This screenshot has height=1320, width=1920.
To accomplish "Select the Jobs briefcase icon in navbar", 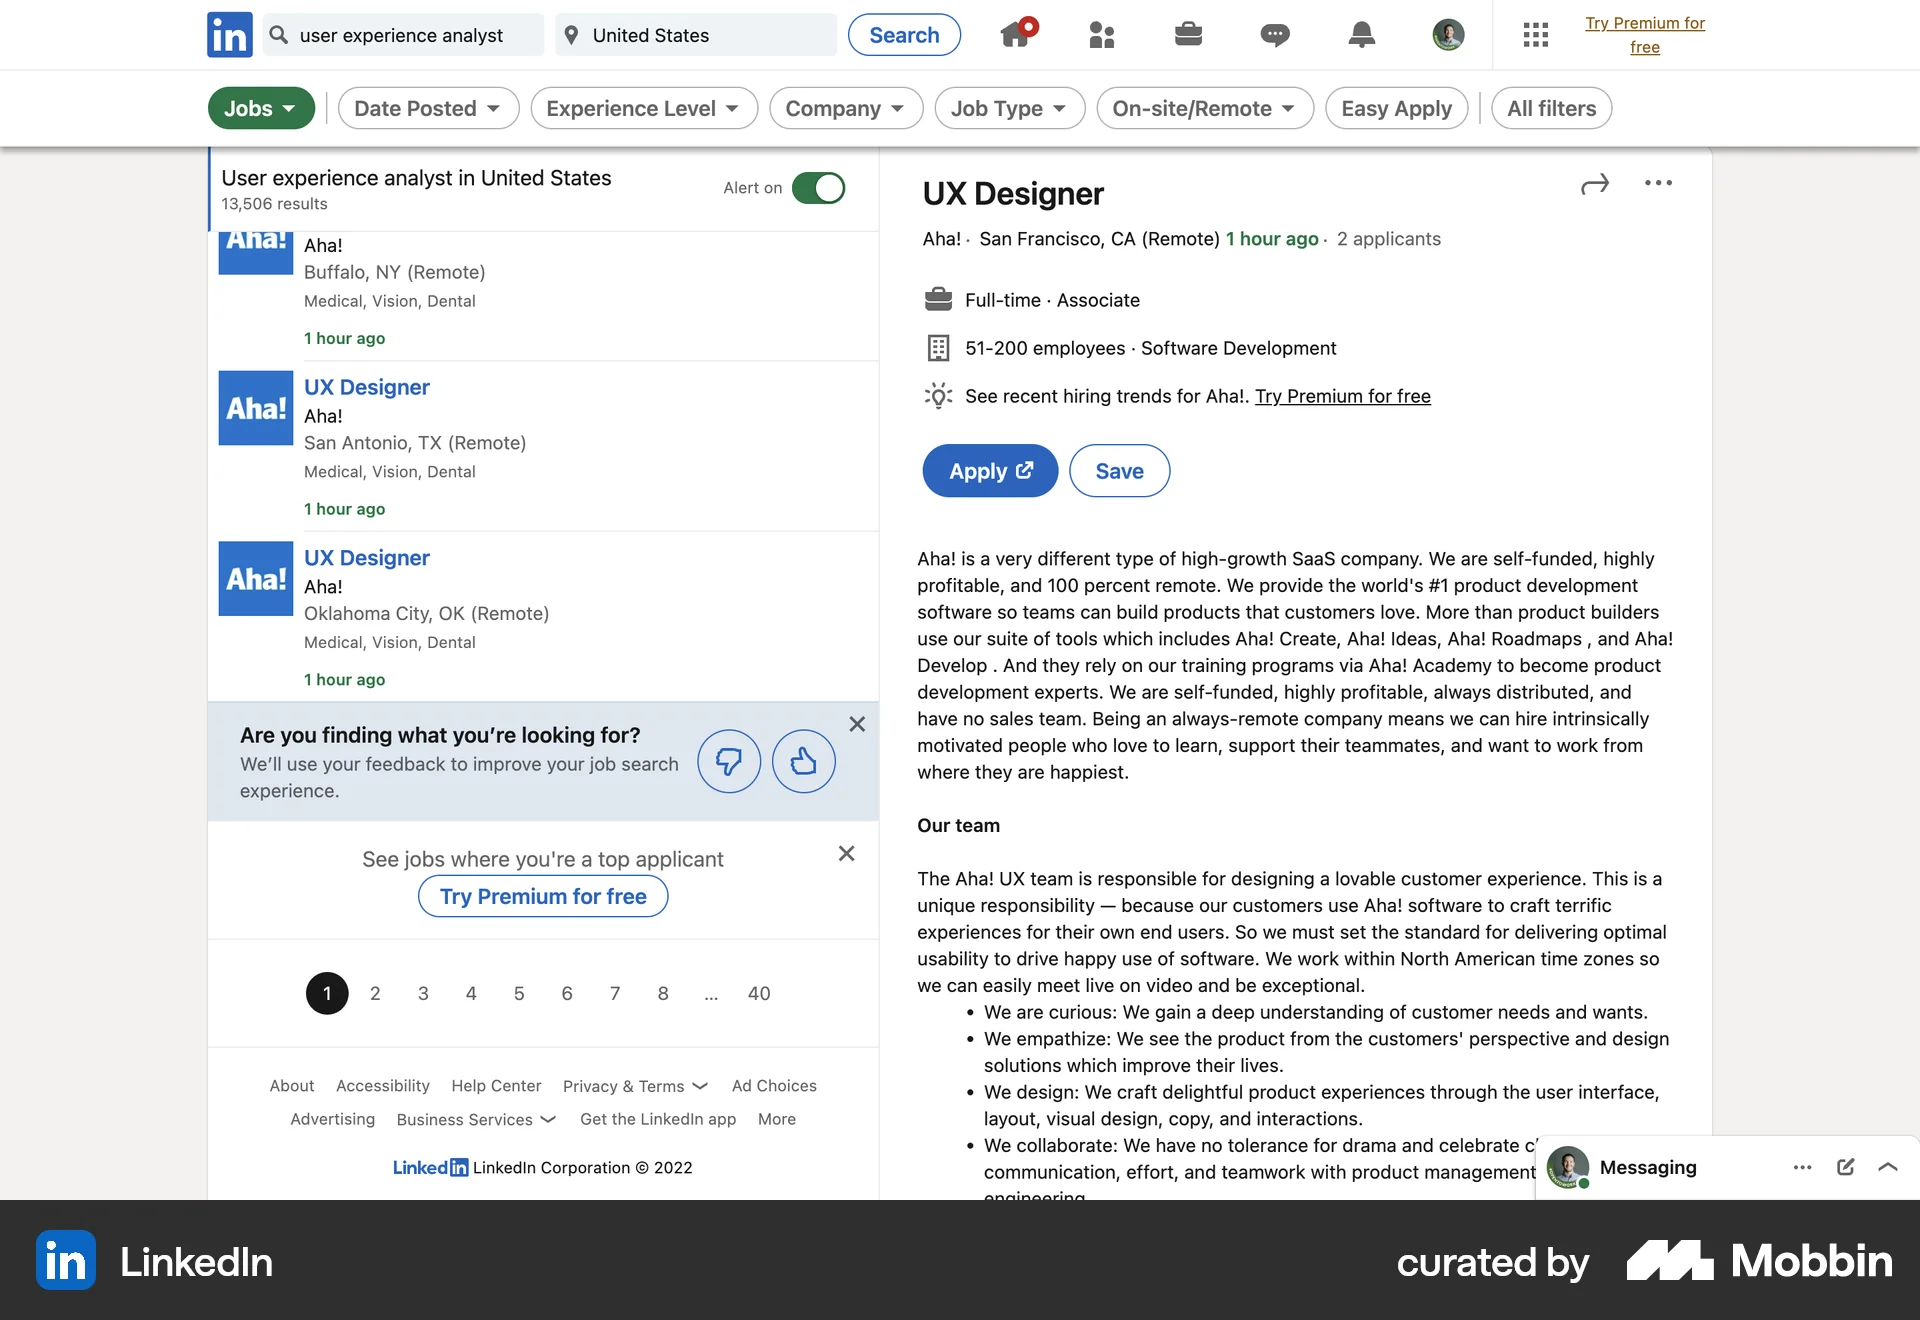I will pyautogui.click(x=1188, y=35).
